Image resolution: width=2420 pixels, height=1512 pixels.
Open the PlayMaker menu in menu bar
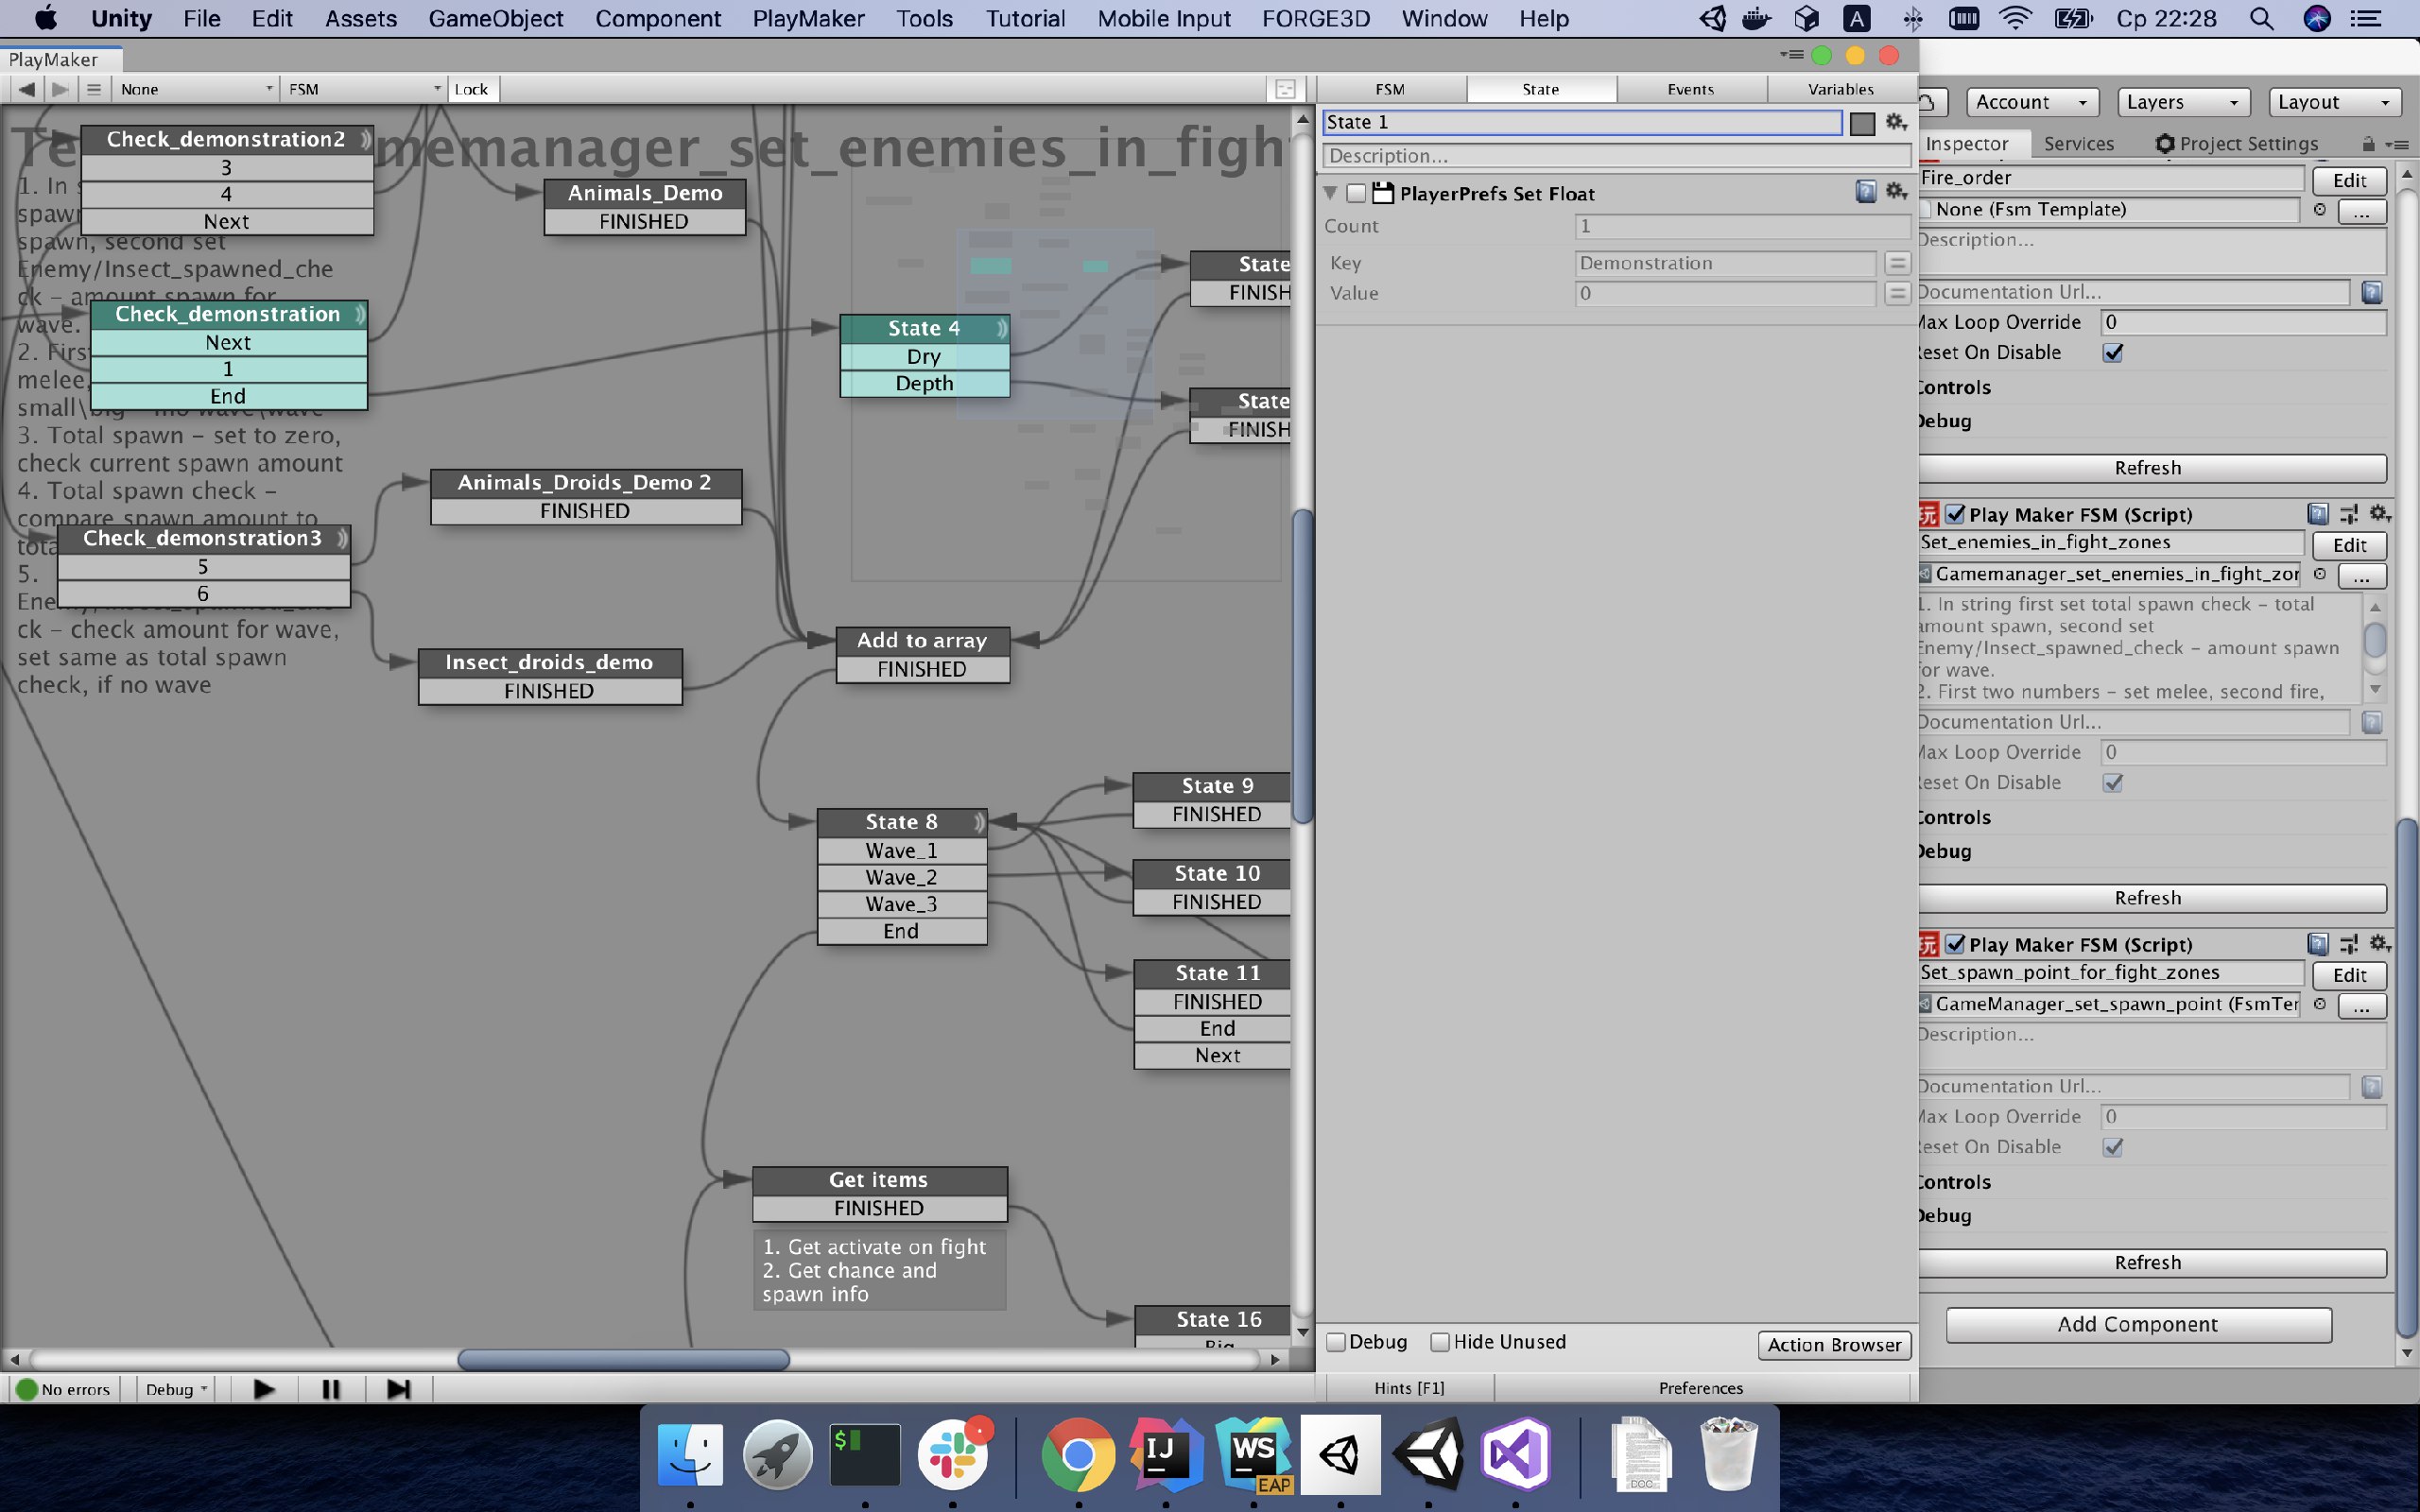coord(808,19)
